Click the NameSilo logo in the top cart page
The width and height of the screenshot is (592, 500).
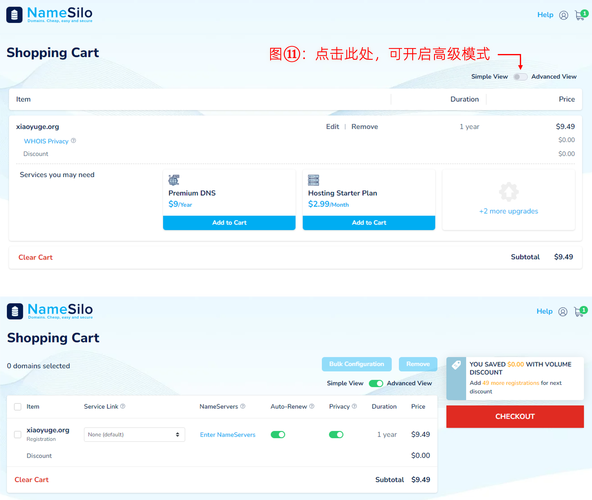point(49,14)
